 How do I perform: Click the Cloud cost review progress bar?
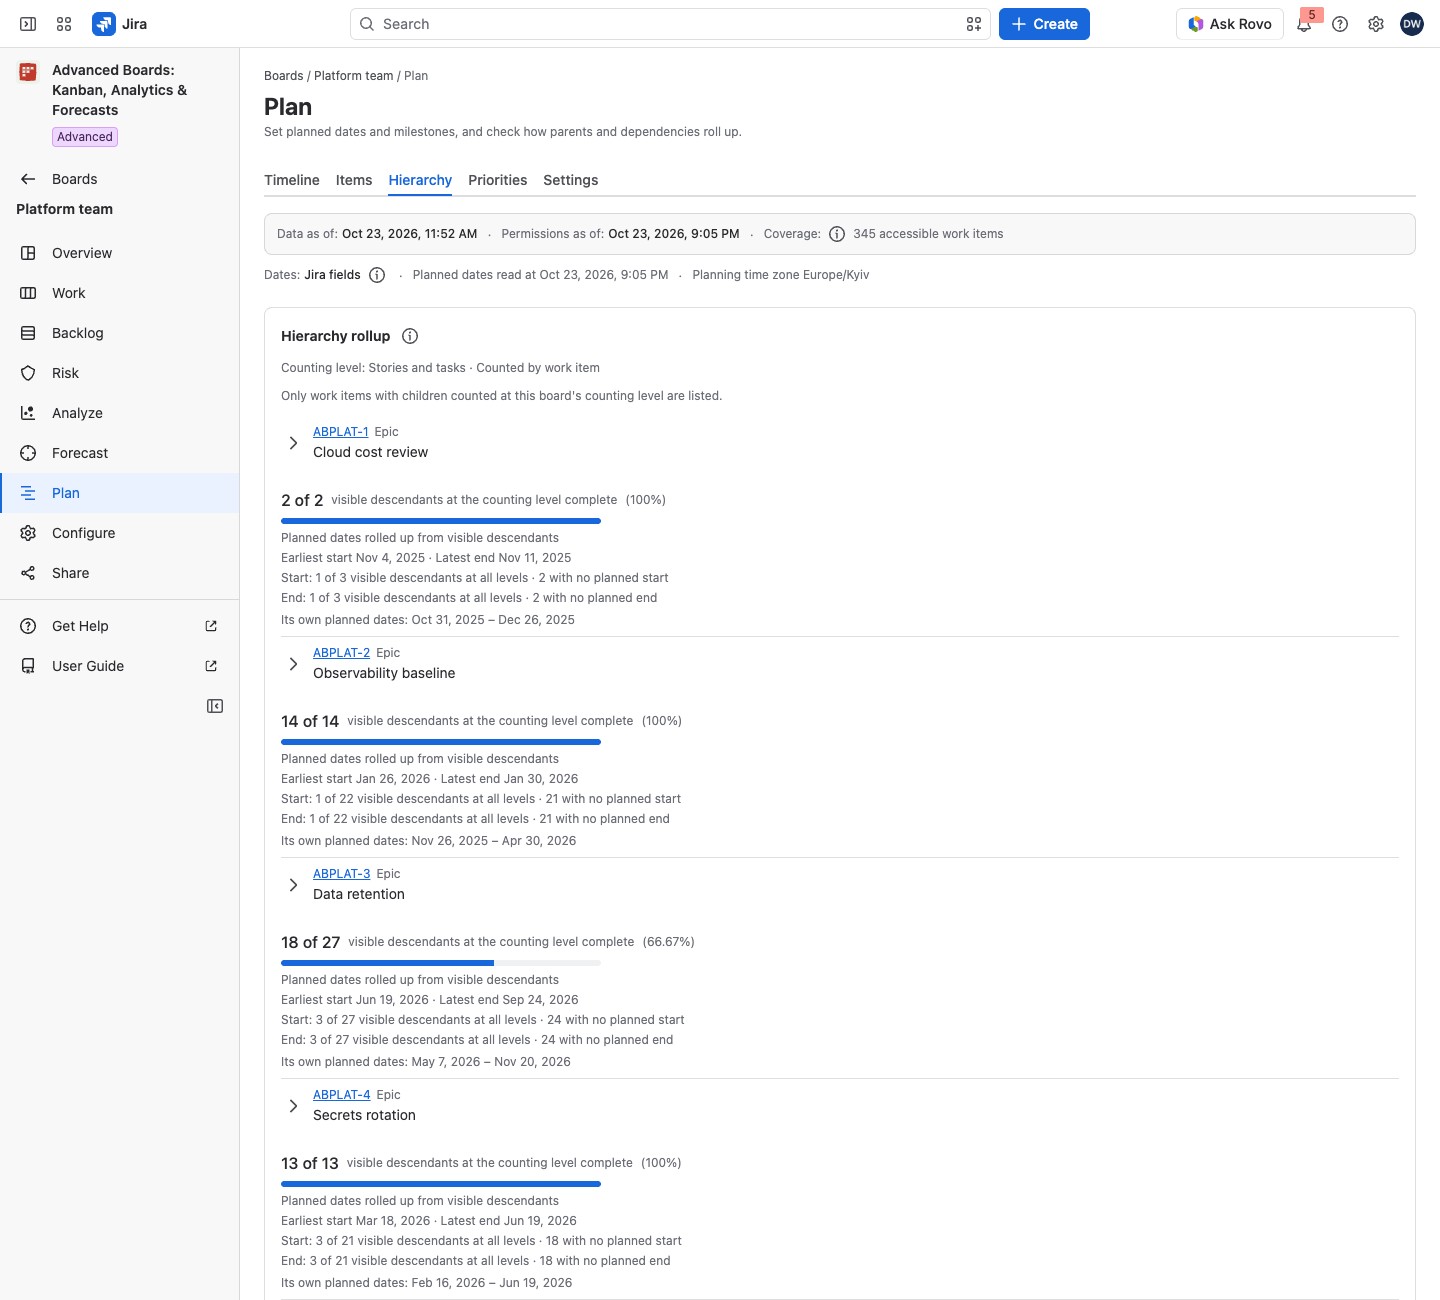(441, 521)
